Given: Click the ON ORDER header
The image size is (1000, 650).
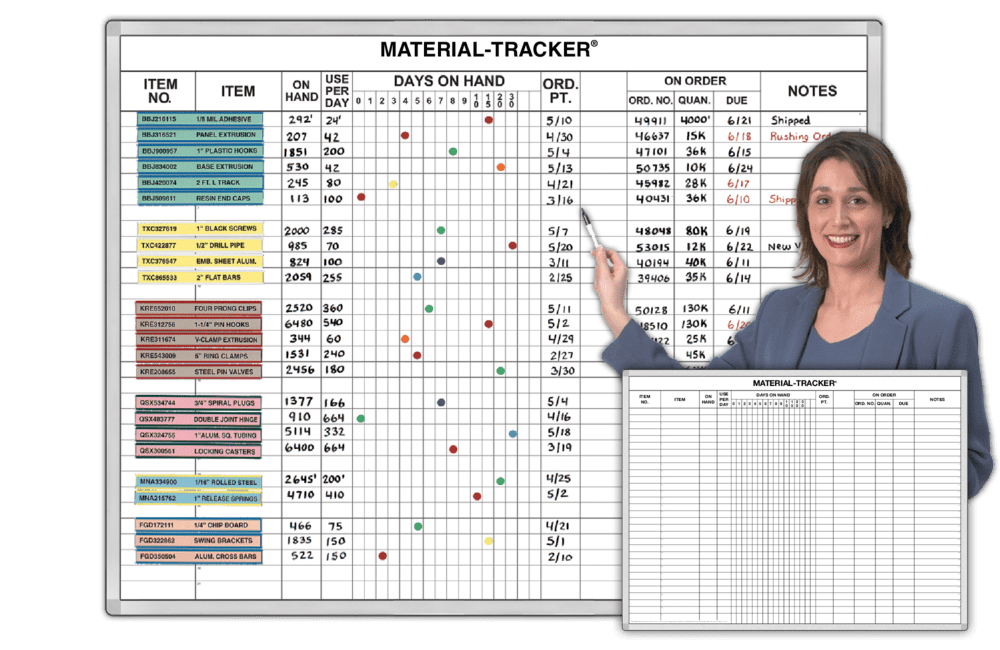Looking at the screenshot, I should pos(695,80).
